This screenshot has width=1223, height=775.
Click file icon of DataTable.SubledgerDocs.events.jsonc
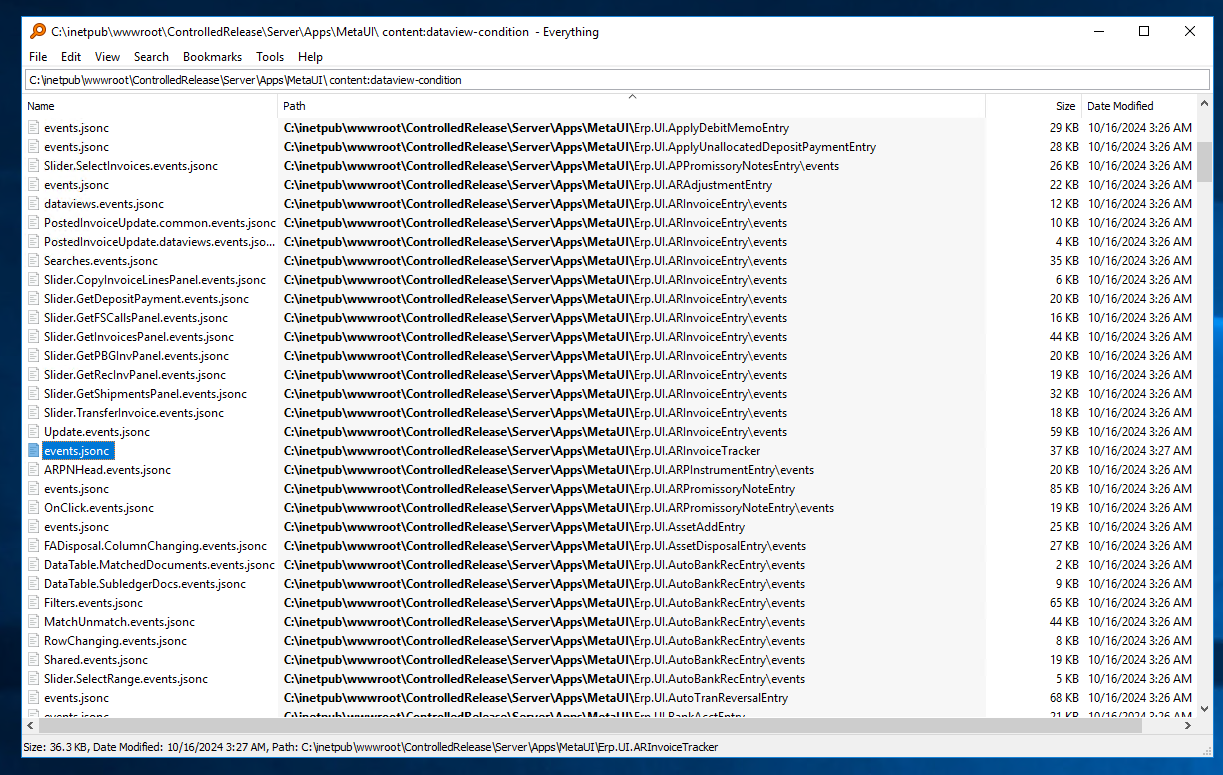coord(33,584)
